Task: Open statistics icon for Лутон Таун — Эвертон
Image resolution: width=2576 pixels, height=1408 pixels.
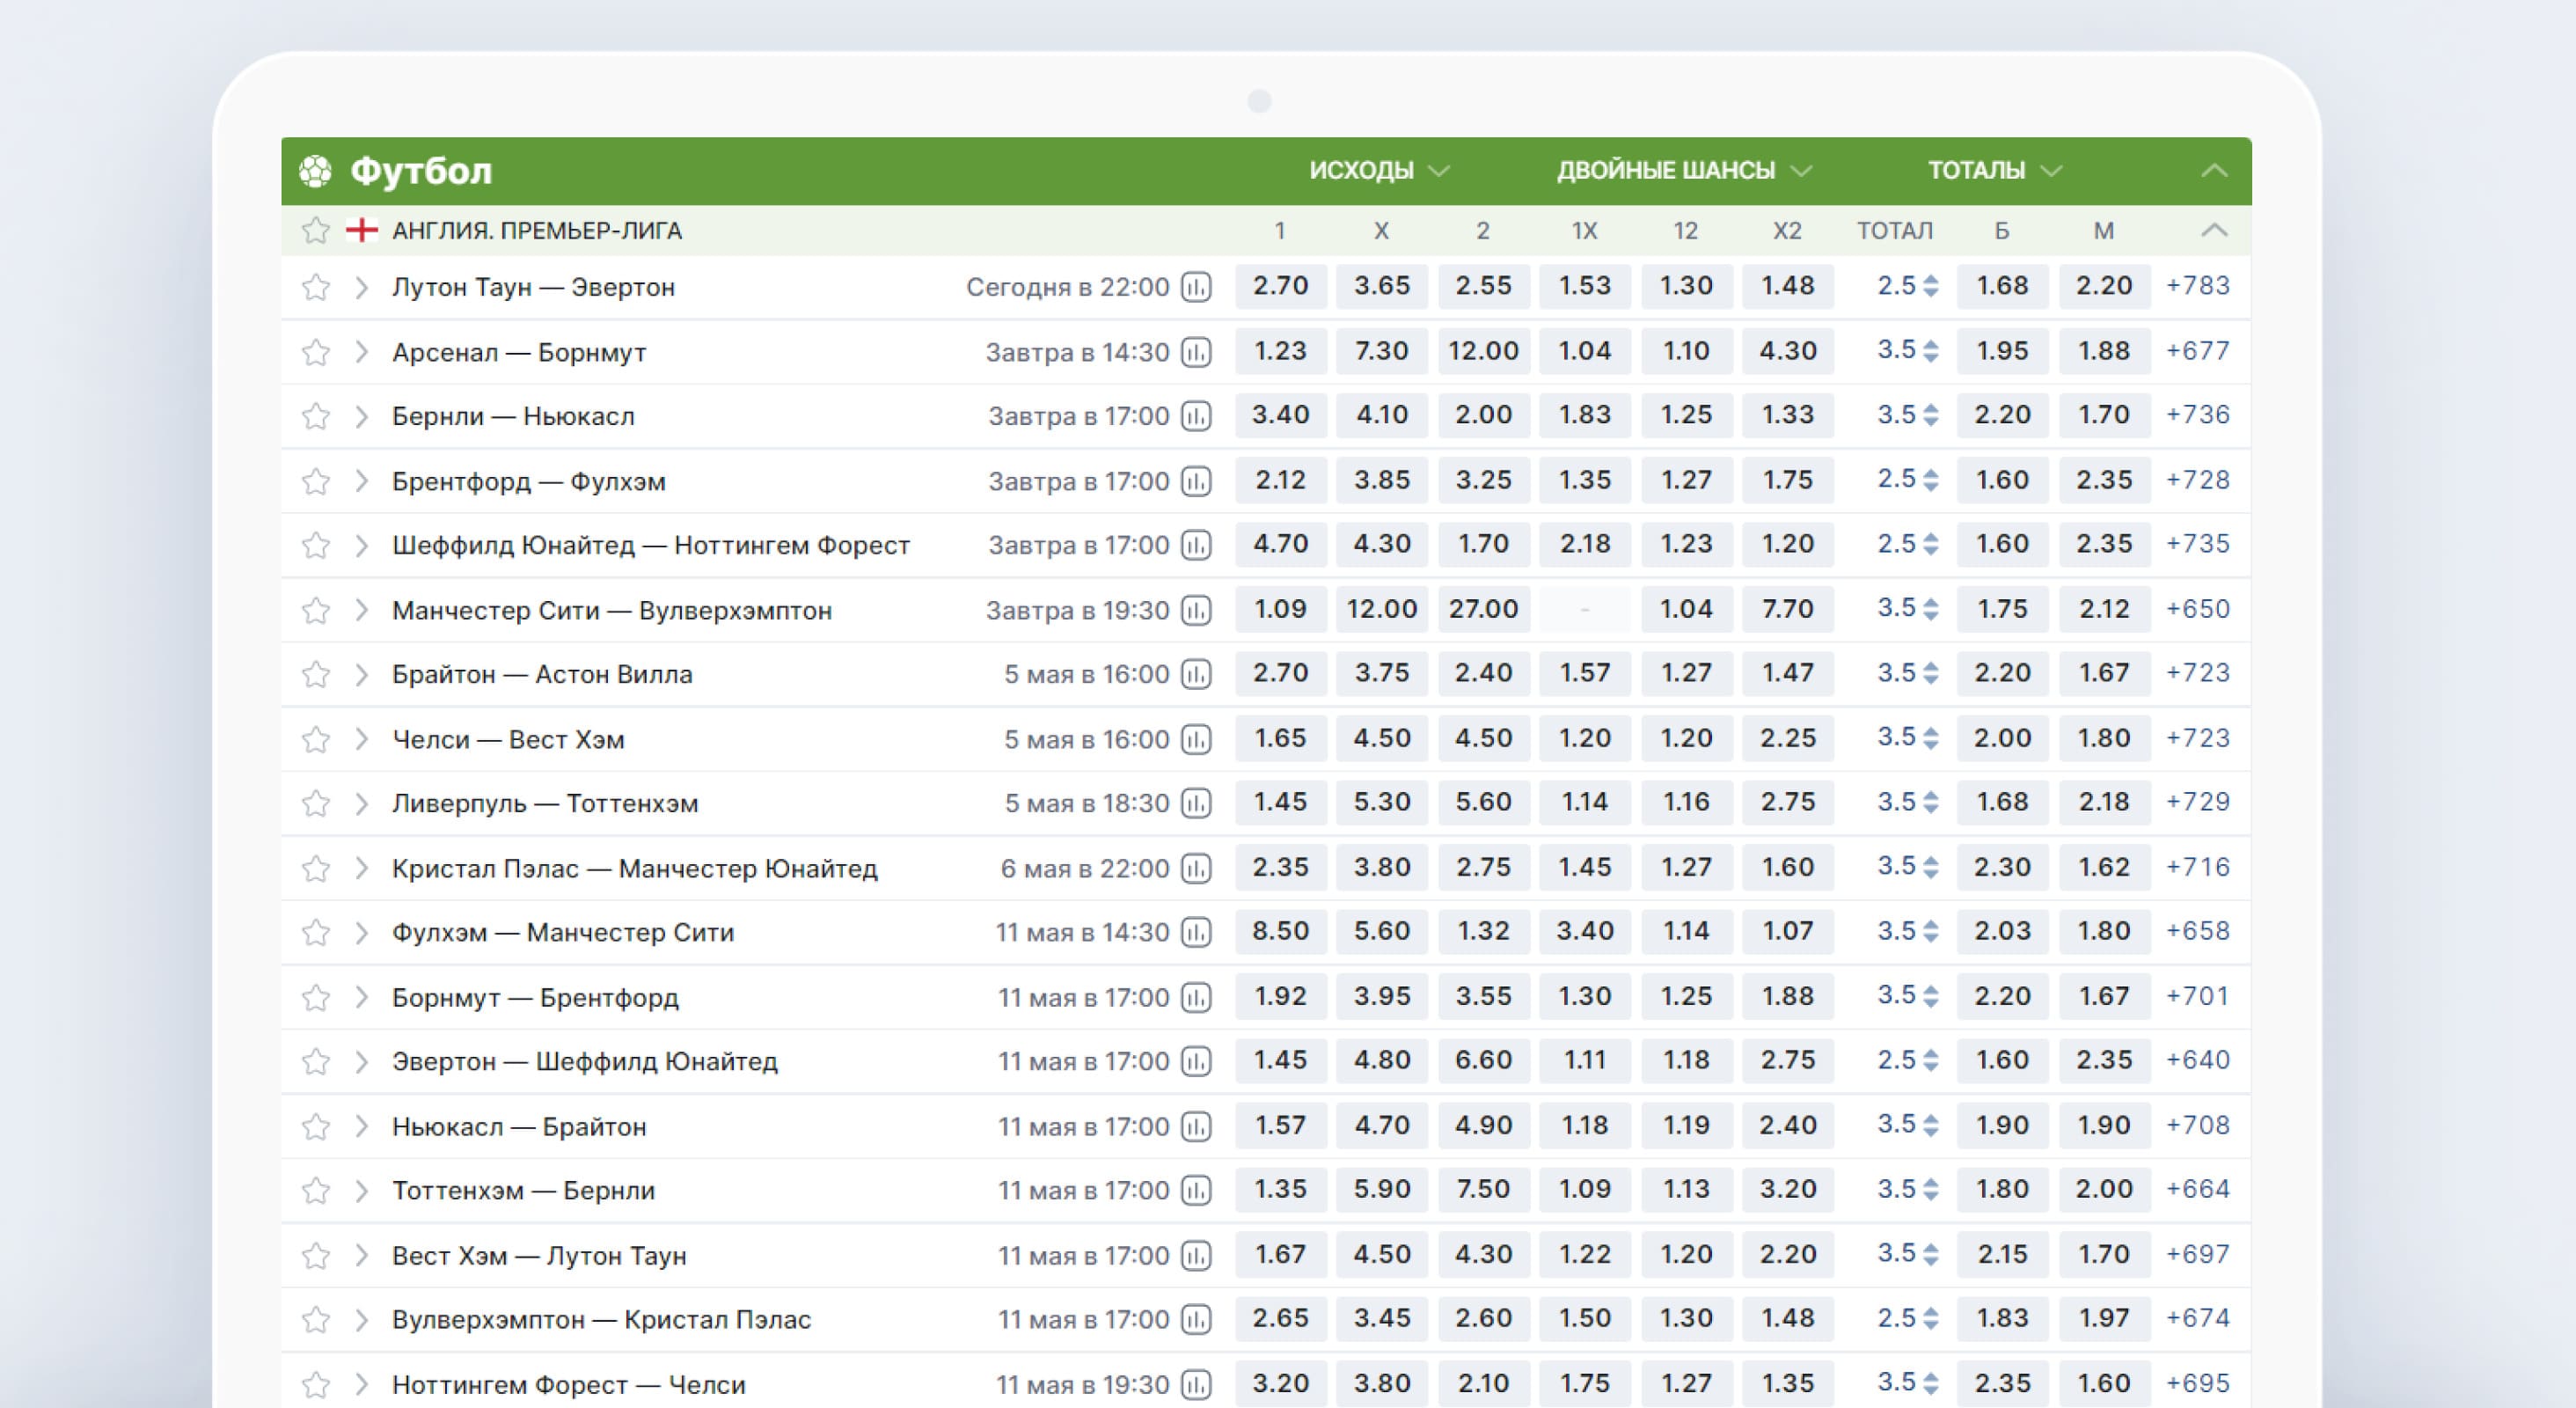Action: [1196, 287]
